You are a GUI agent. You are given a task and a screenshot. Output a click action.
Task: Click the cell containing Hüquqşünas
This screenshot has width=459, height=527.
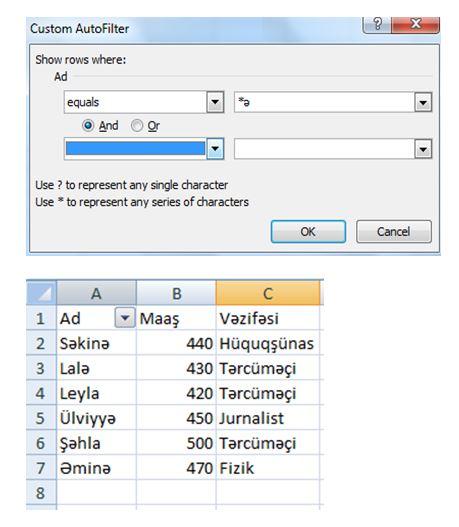(x=268, y=343)
